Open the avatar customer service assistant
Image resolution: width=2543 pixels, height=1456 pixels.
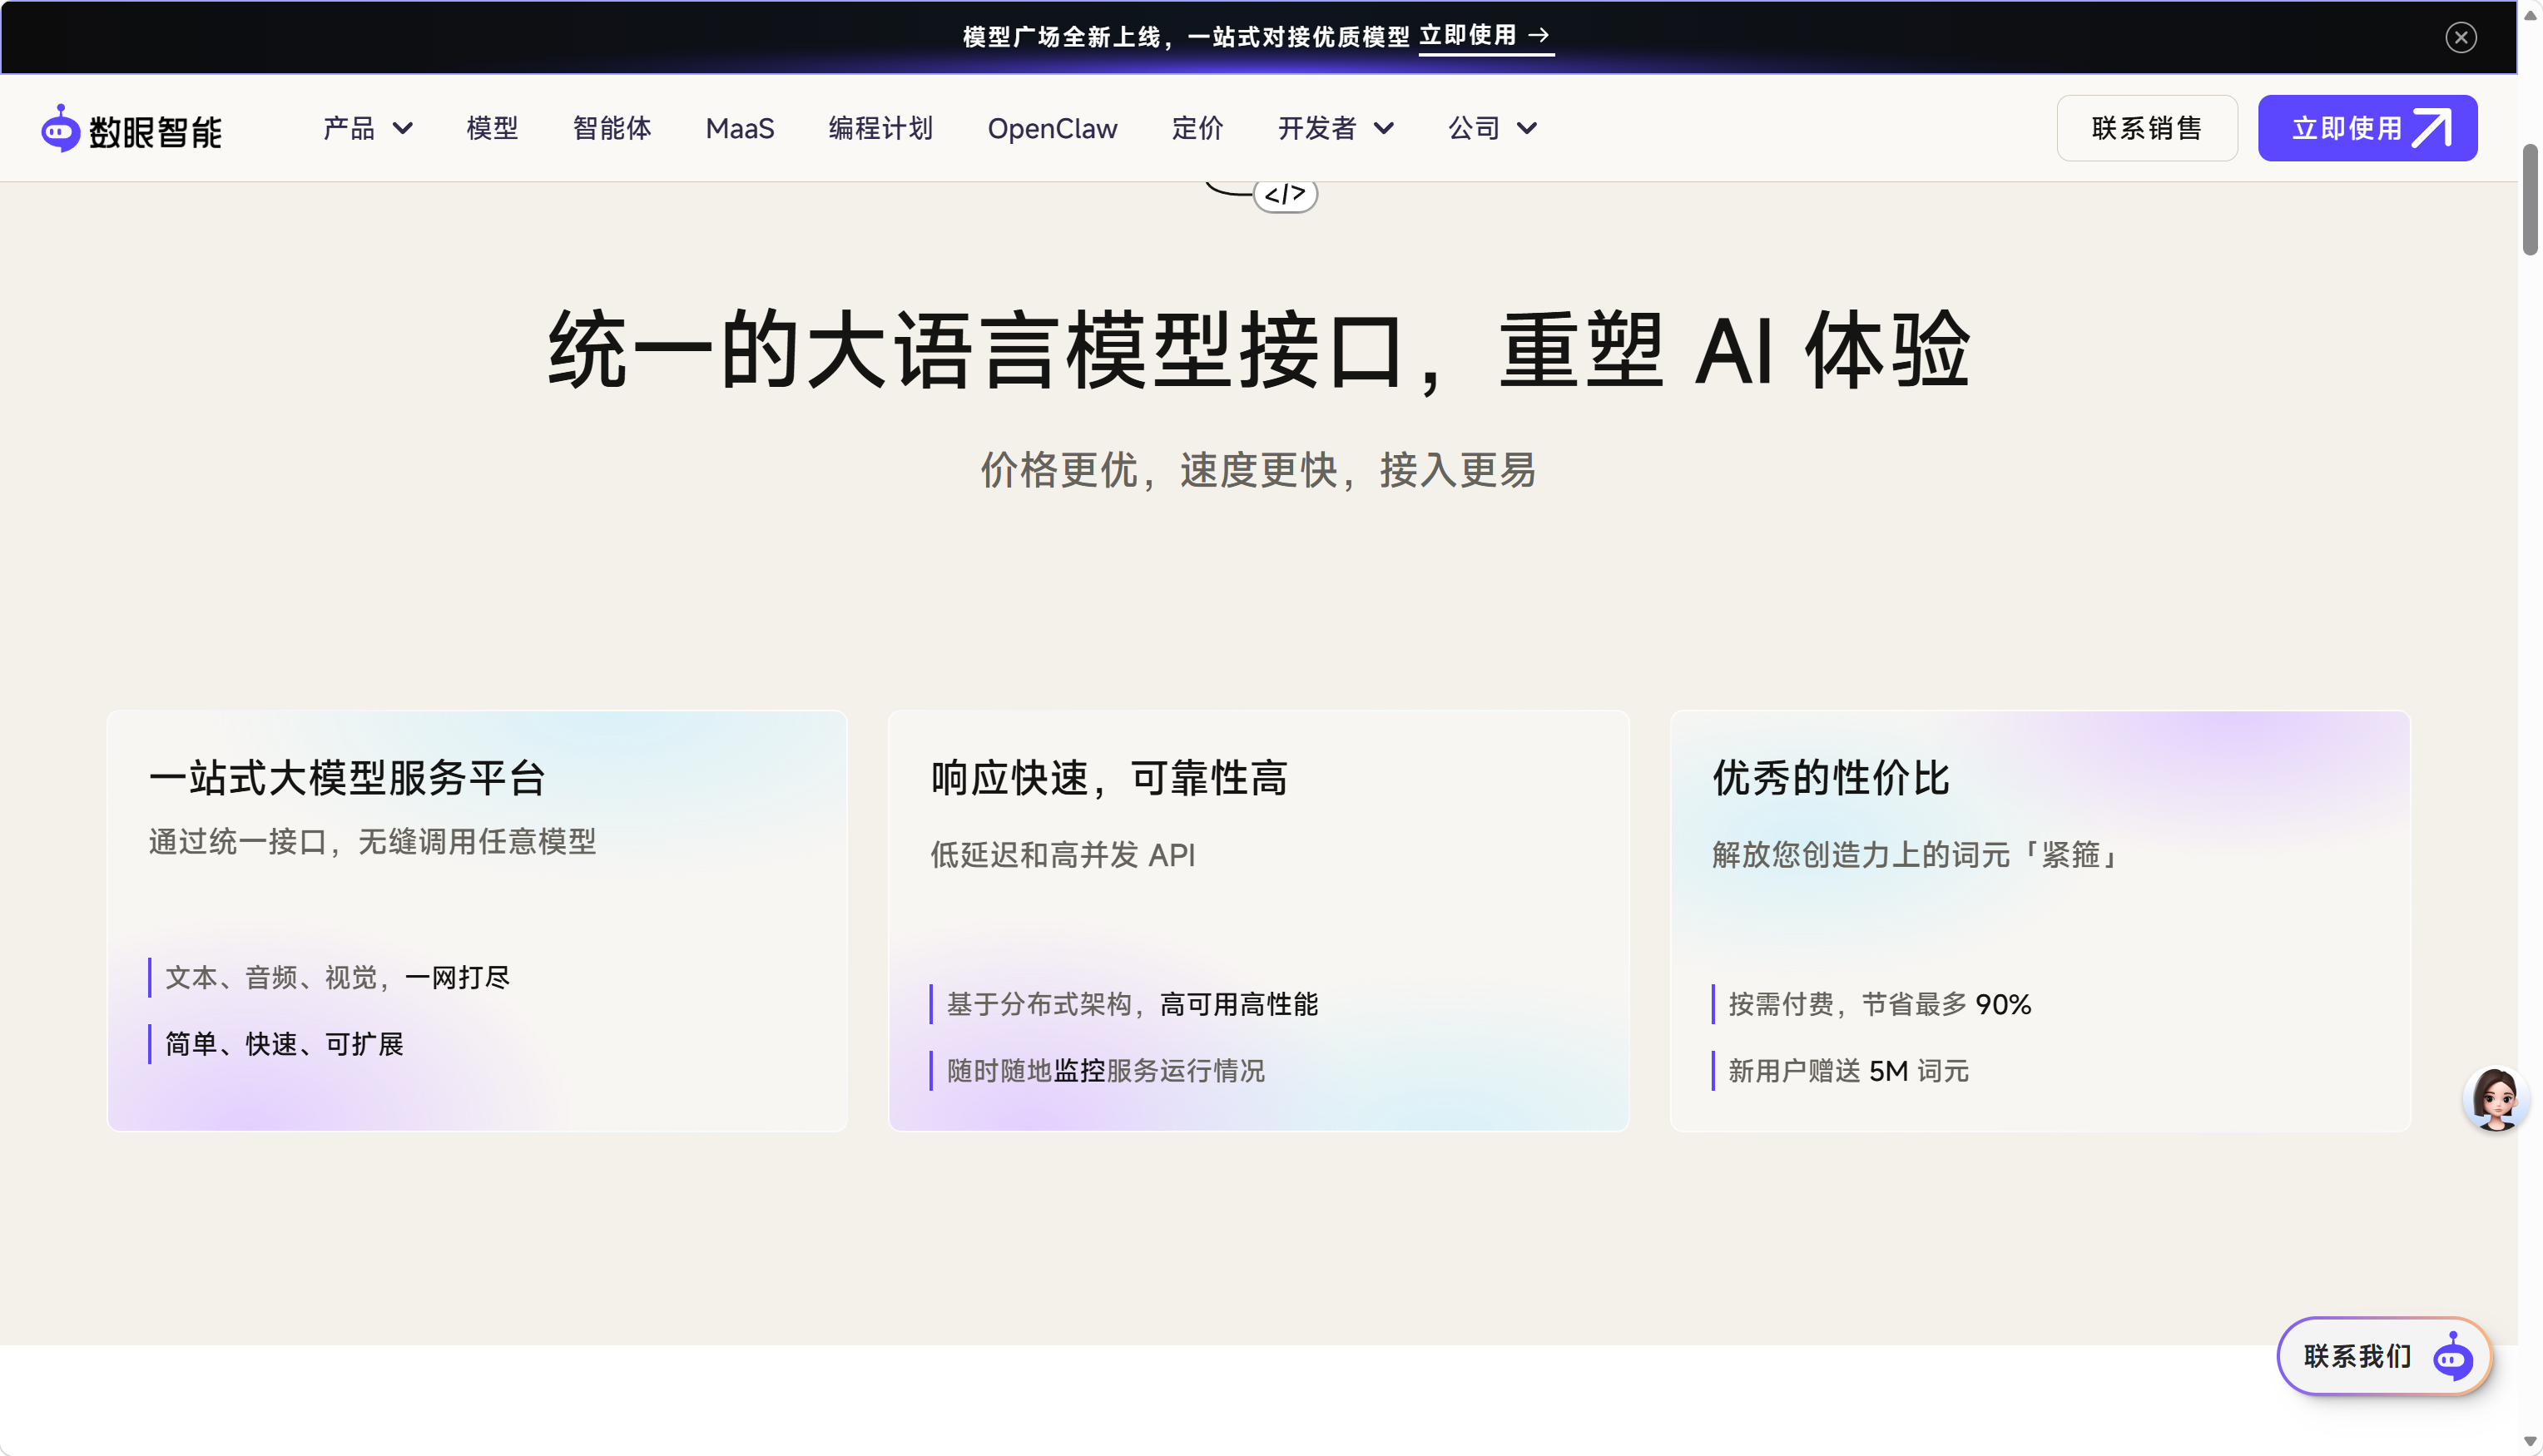click(x=2495, y=1099)
